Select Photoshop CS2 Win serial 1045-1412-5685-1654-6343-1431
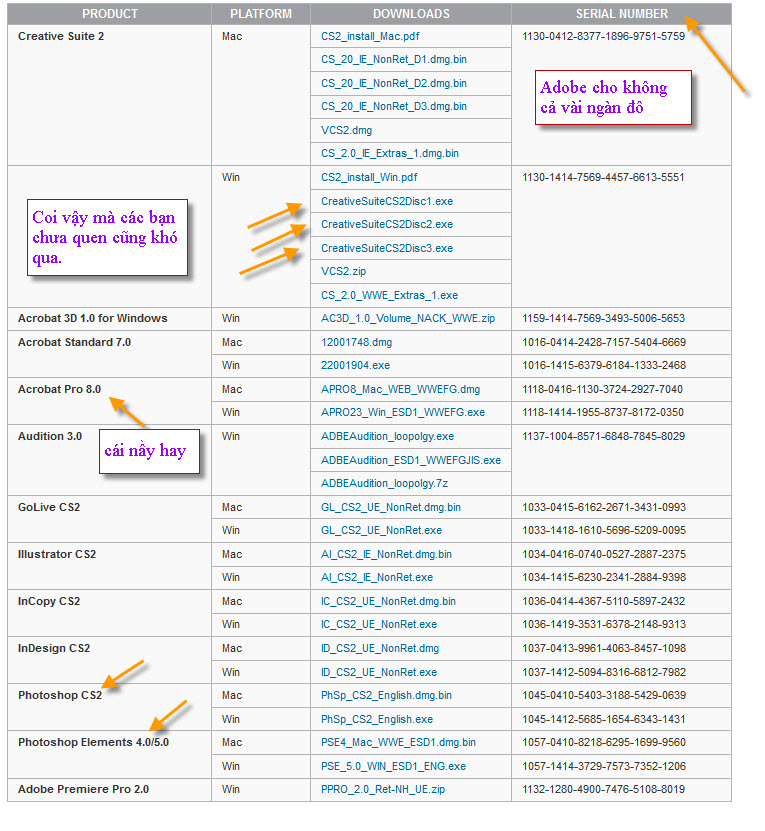 [x=604, y=720]
